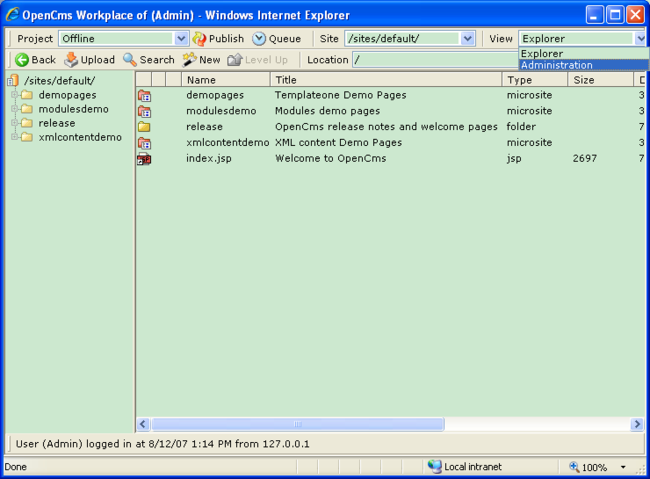Open the Queue toolbar icon
Screen dimensions: 650x479
click(x=259, y=39)
